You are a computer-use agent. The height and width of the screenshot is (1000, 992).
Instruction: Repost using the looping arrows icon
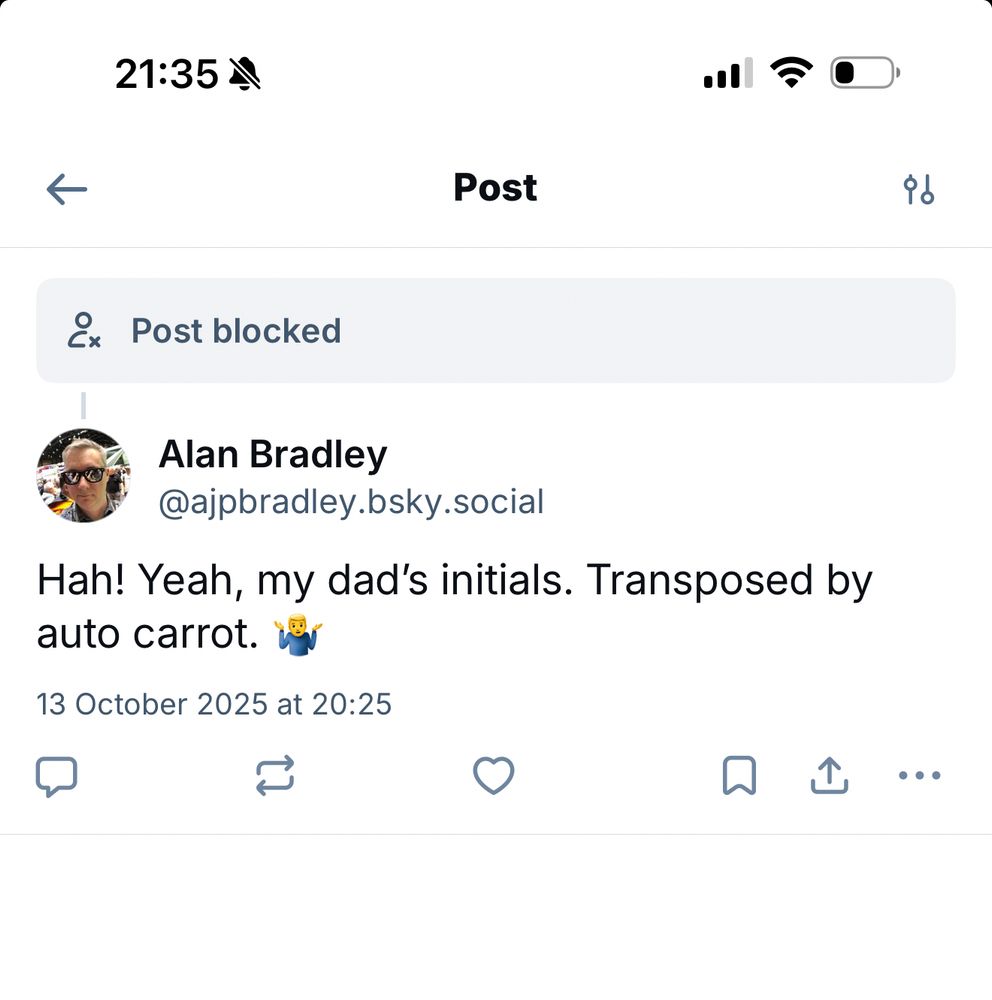[x=275, y=776]
